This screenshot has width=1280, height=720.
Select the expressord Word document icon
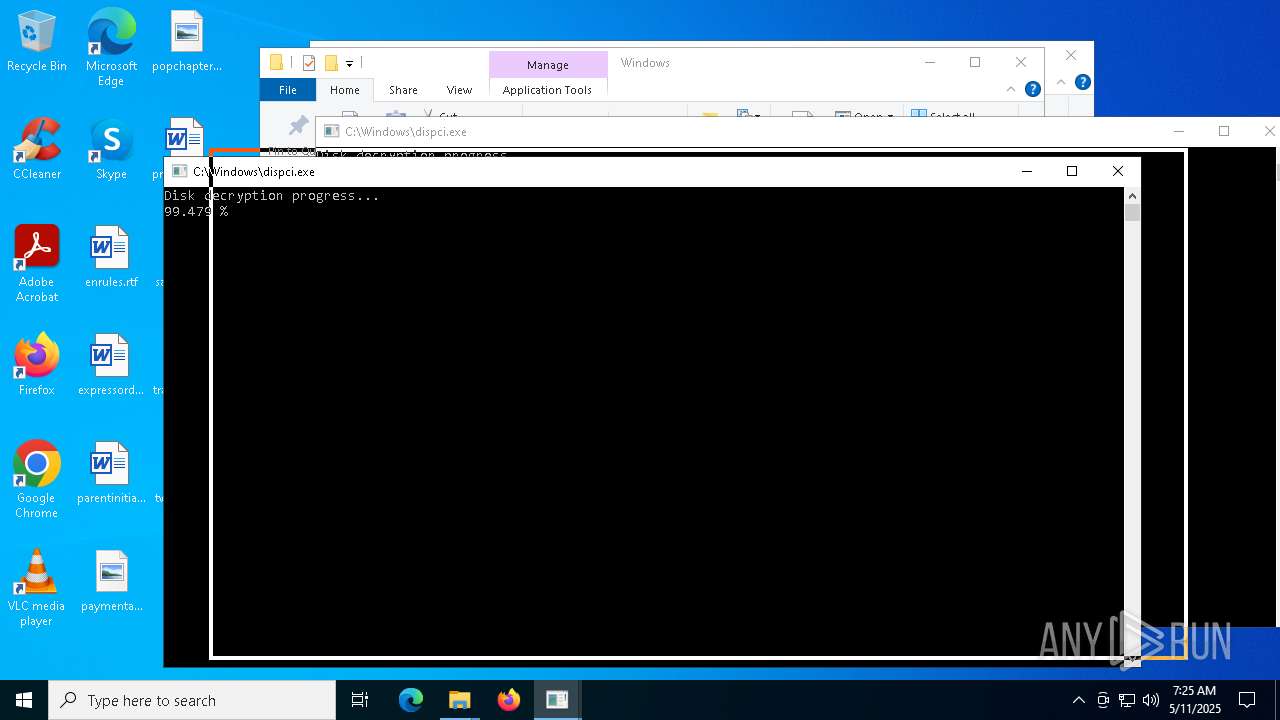[111, 366]
